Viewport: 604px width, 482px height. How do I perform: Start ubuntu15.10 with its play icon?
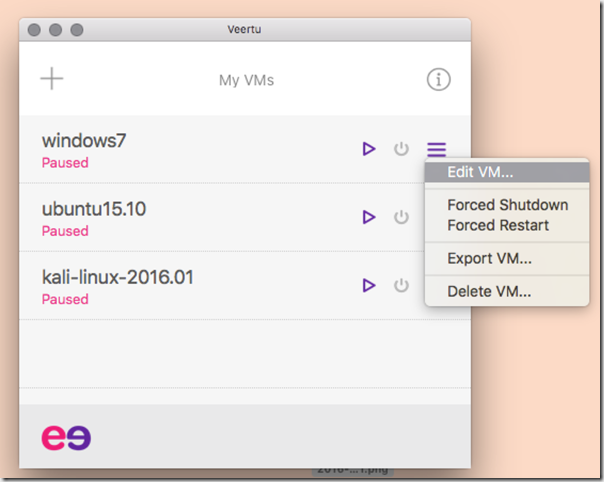(369, 217)
